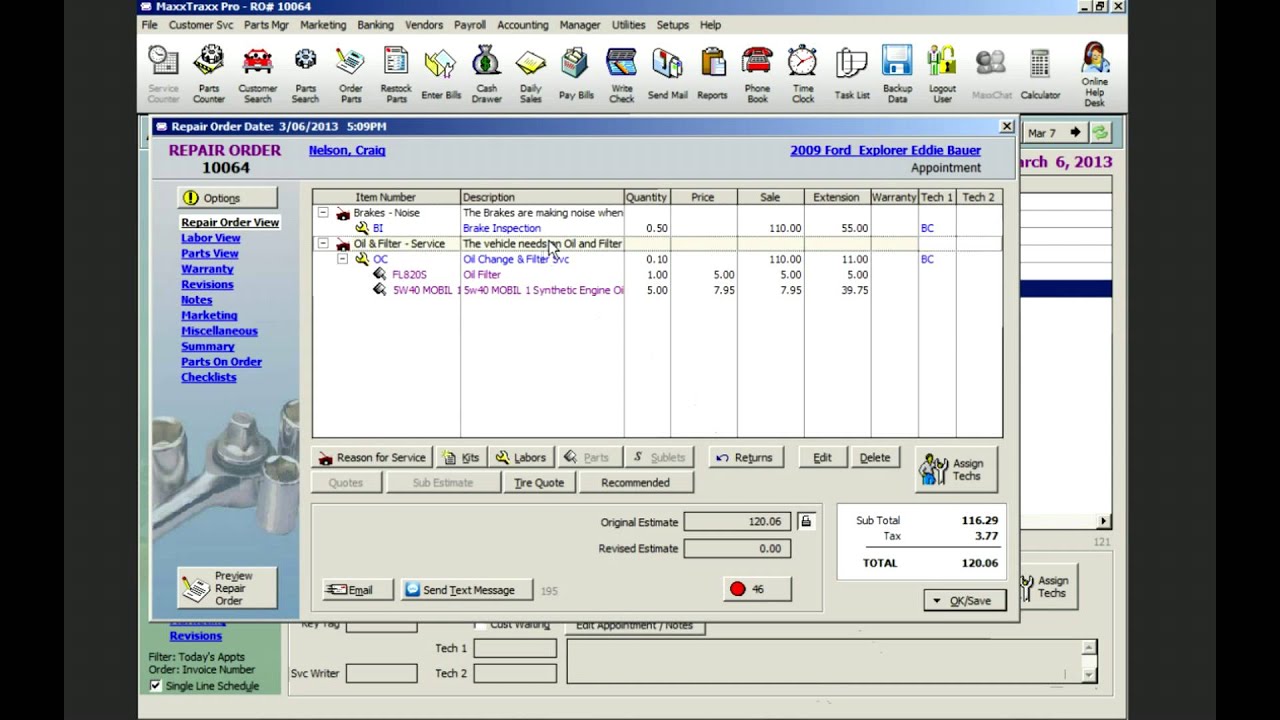Click the Mar 7 next-day arrow
This screenshot has height=720, width=1280.
point(1075,132)
